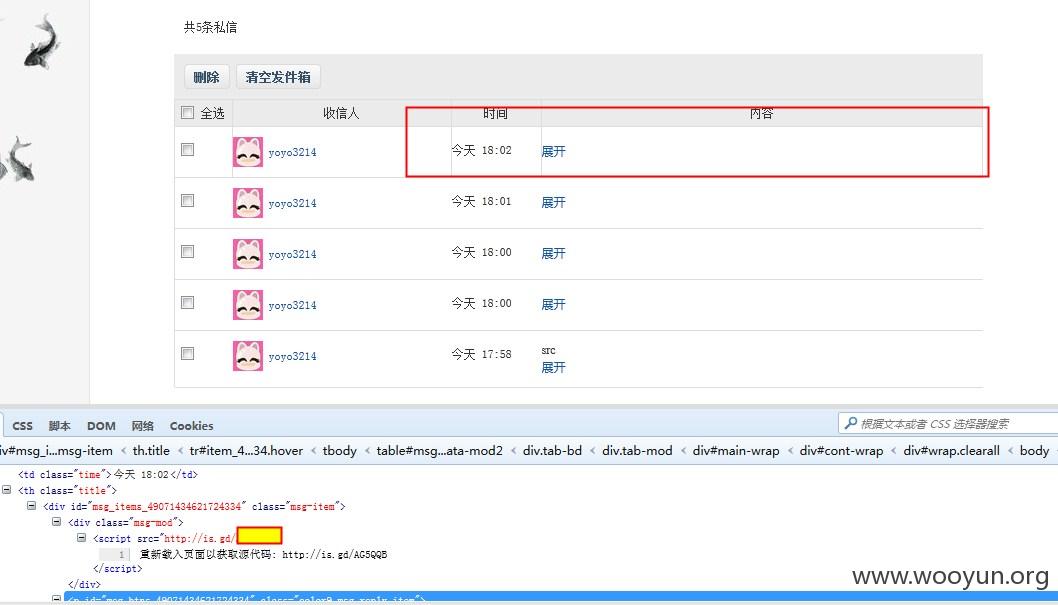Collapse the script src node

(x=82, y=538)
